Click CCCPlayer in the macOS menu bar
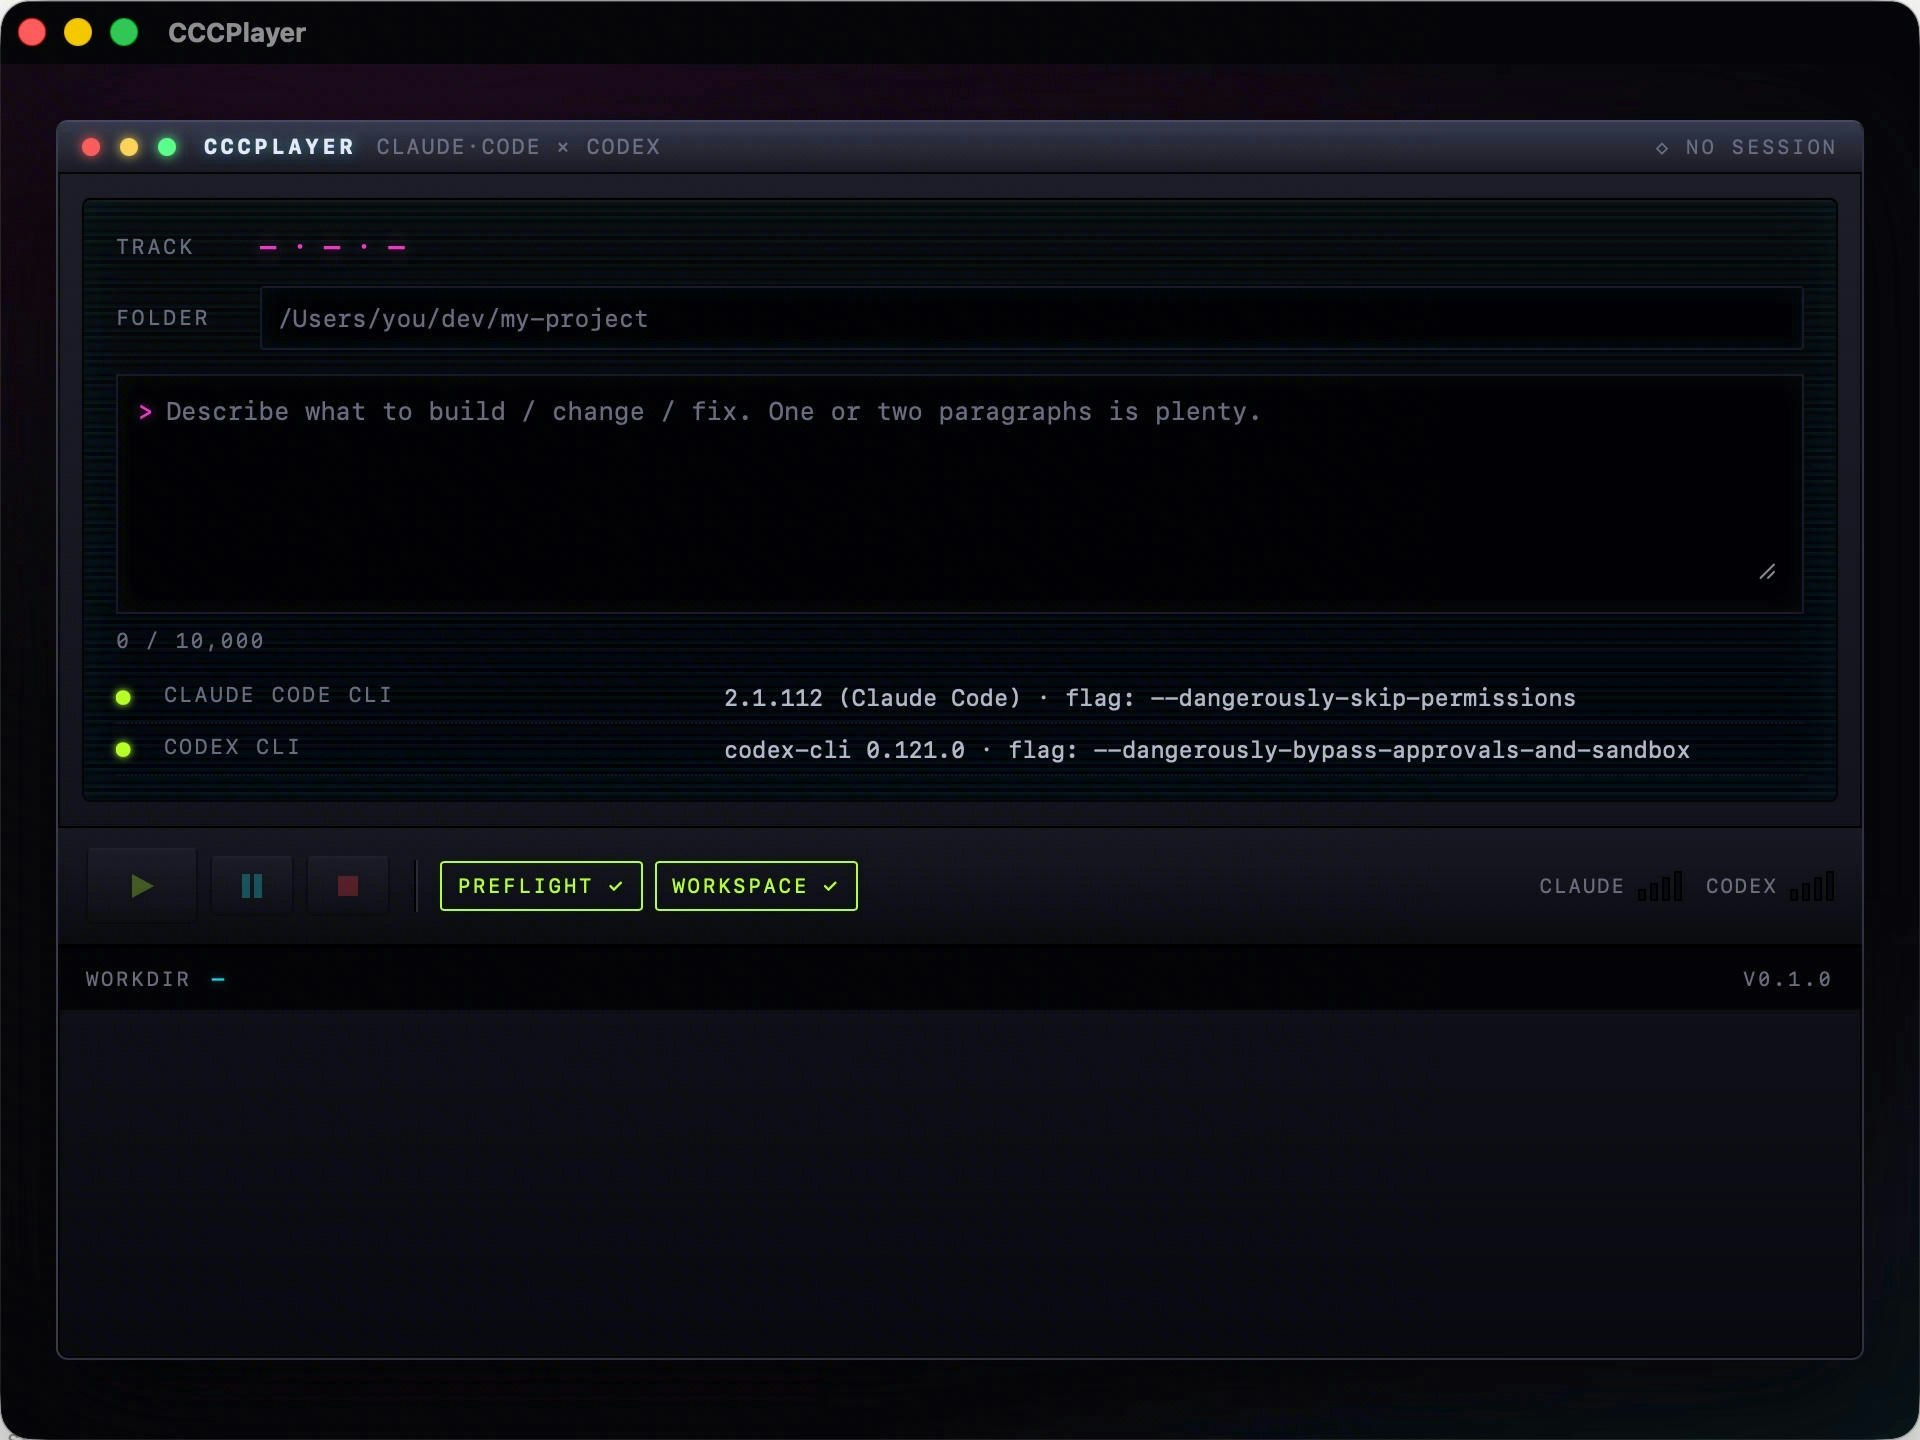The height and width of the screenshot is (1440, 1920). [237, 32]
